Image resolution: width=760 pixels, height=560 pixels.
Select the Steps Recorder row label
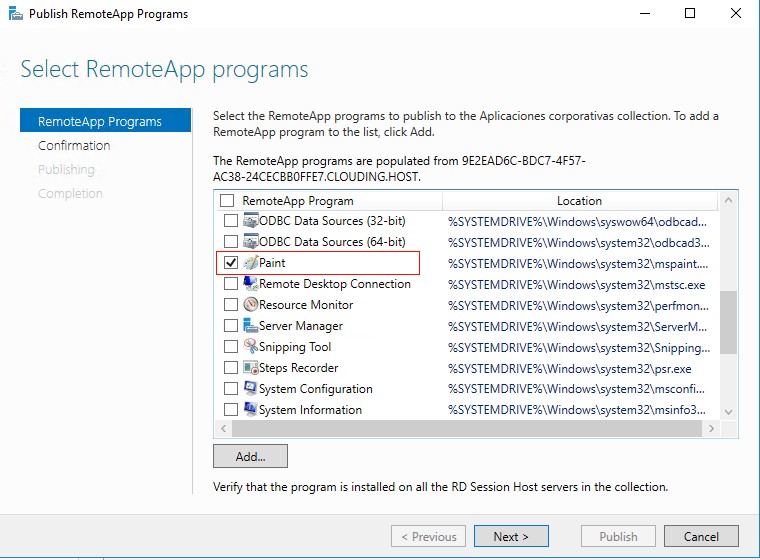click(x=298, y=368)
